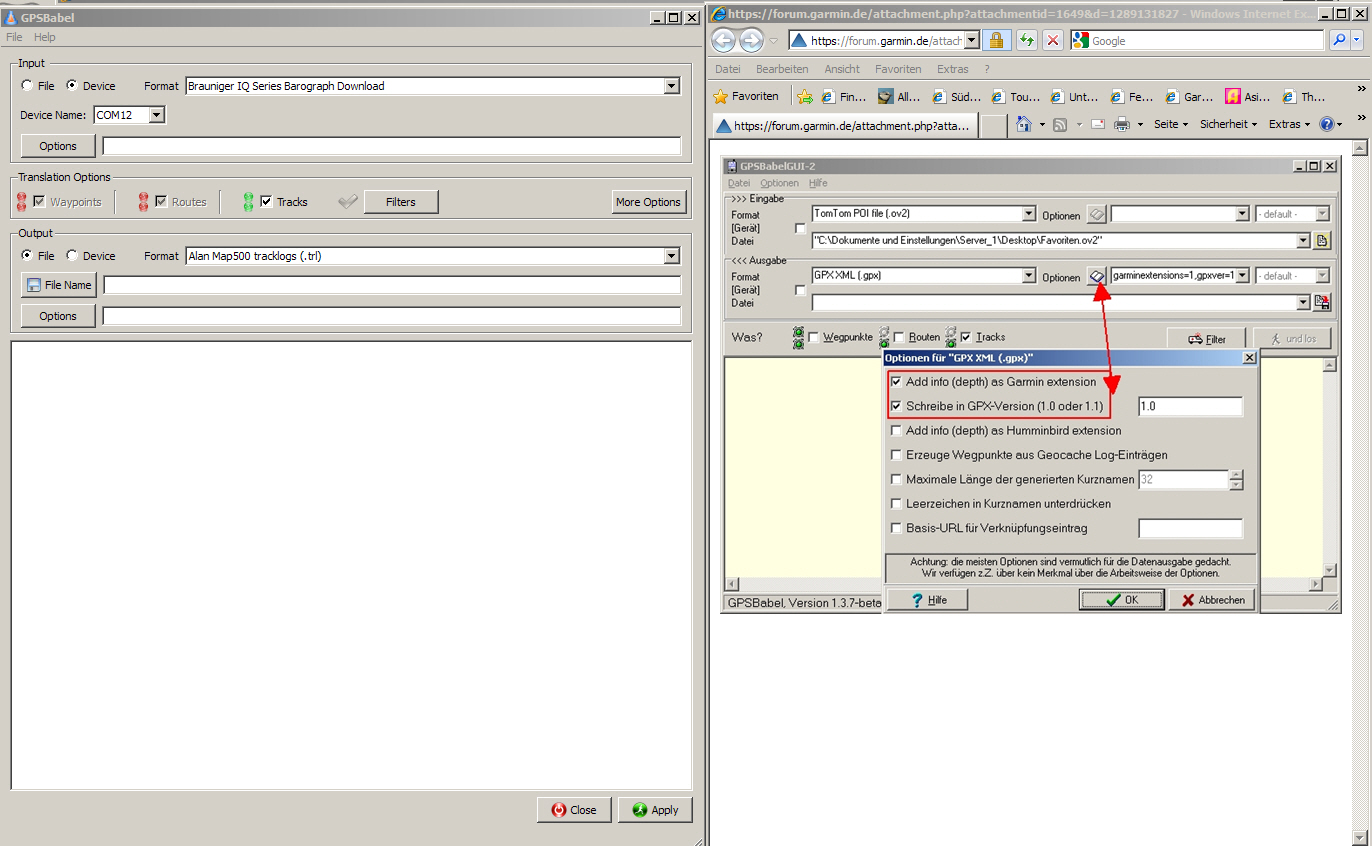Image resolution: width=1372 pixels, height=846 pixels.
Task: Click the IE back arrow button
Action: coord(723,41)
